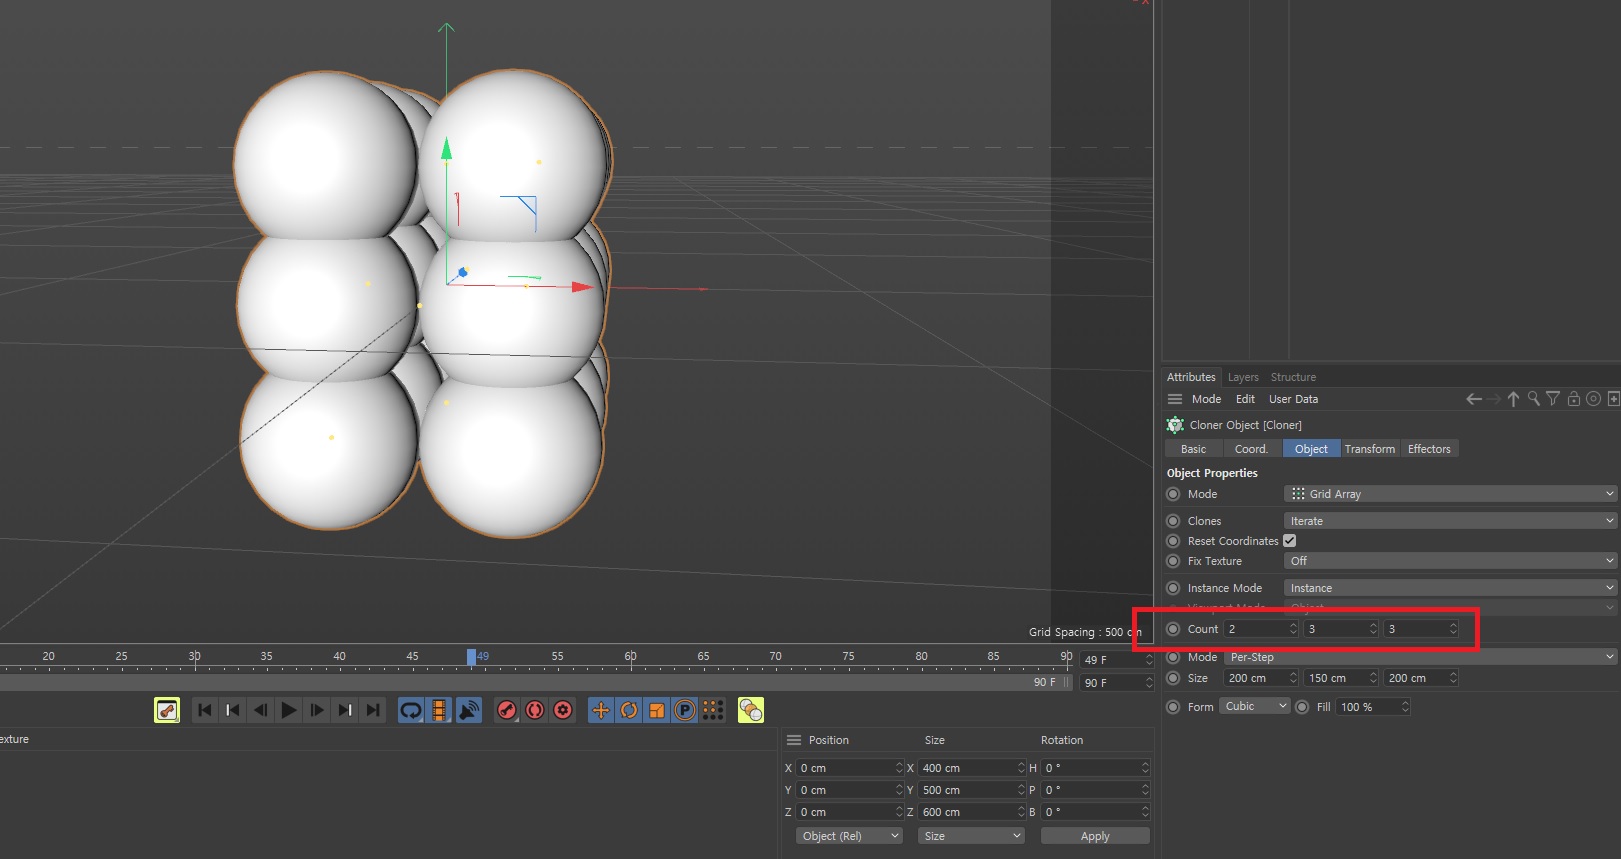This screenshot has height=859, width=1621.
Task: Go to the previous key button
Action: point(233,710)
